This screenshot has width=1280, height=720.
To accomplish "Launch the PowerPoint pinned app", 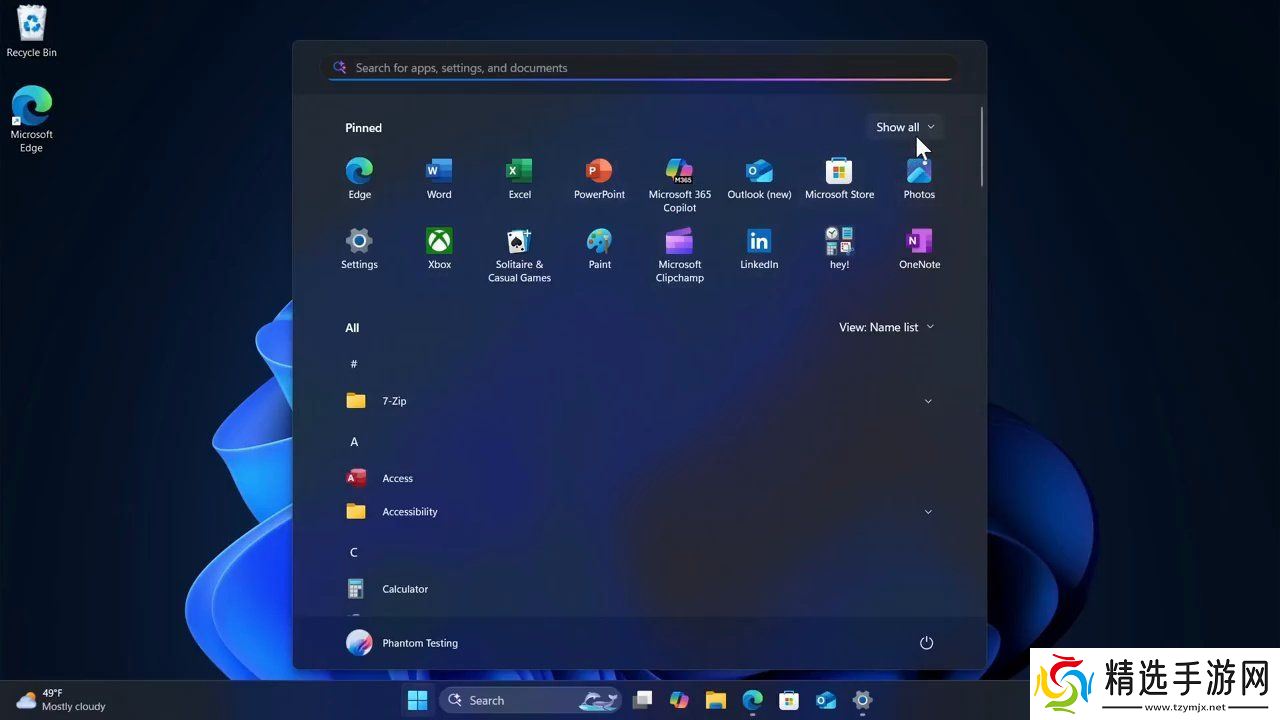I will [599, 179].
